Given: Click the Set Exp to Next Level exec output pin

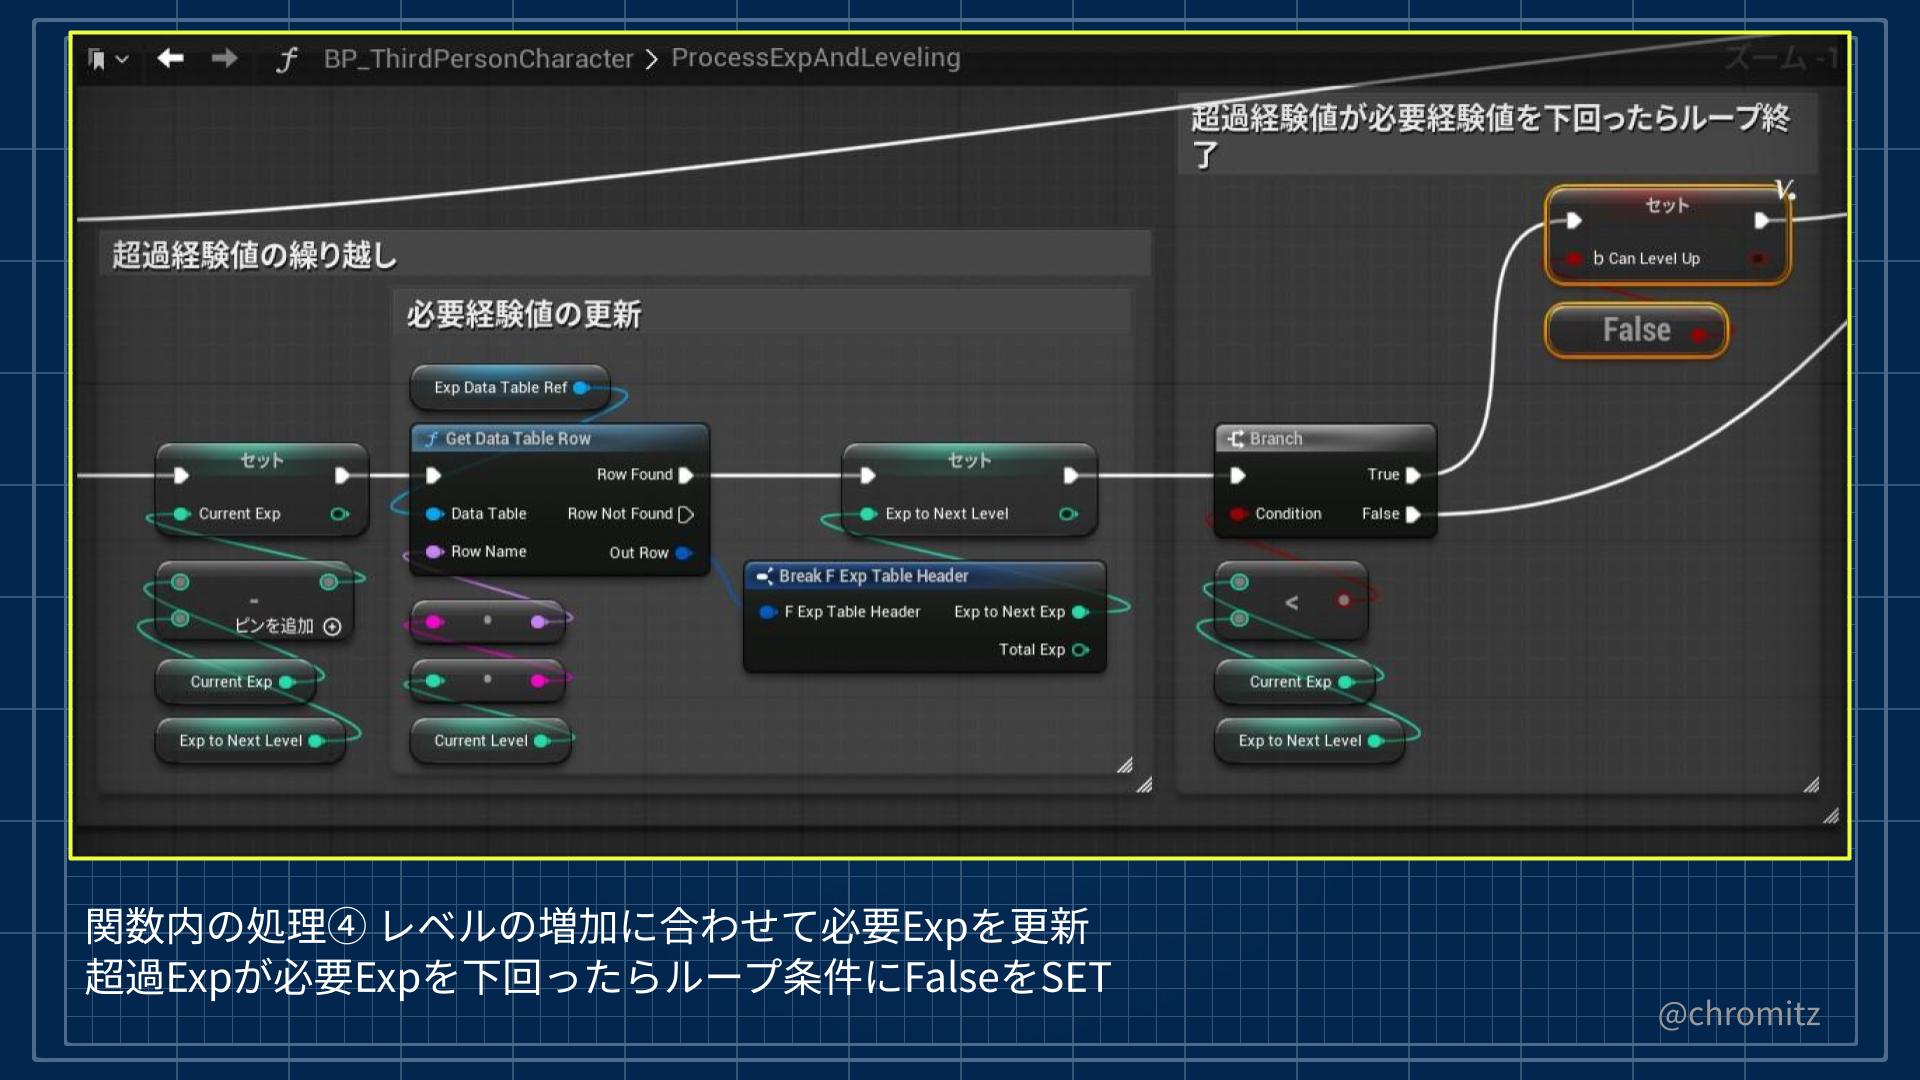Looking at the screenshot, I should coord(1070,475).
